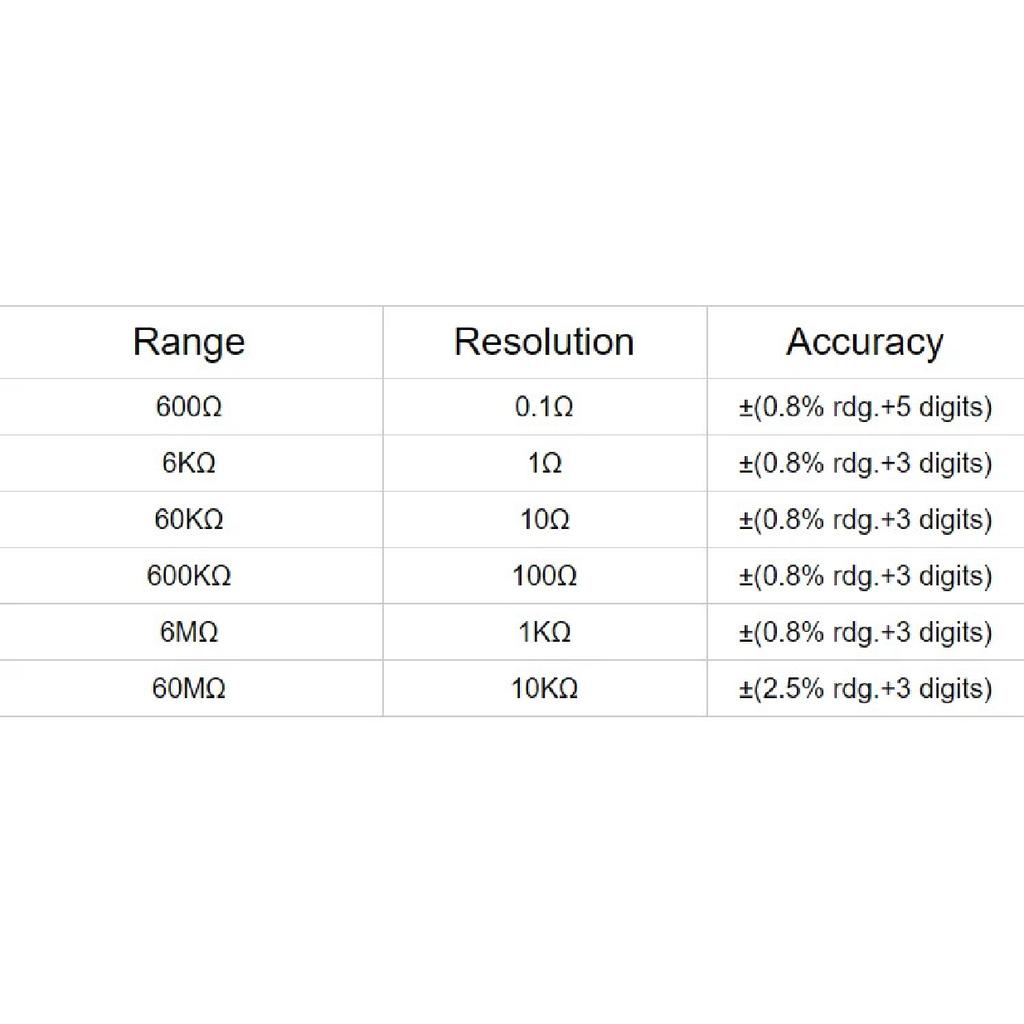Select the 600Ω range cell

coord(189,407)
